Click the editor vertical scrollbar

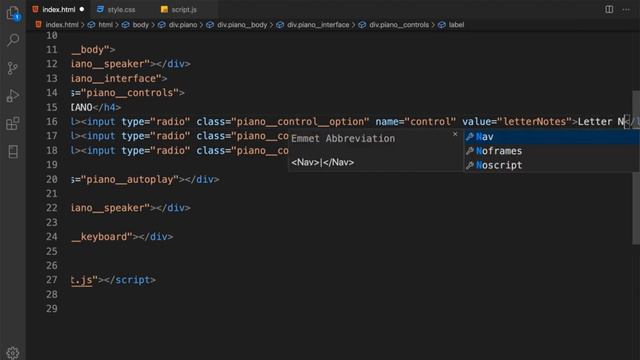(636, 167)
